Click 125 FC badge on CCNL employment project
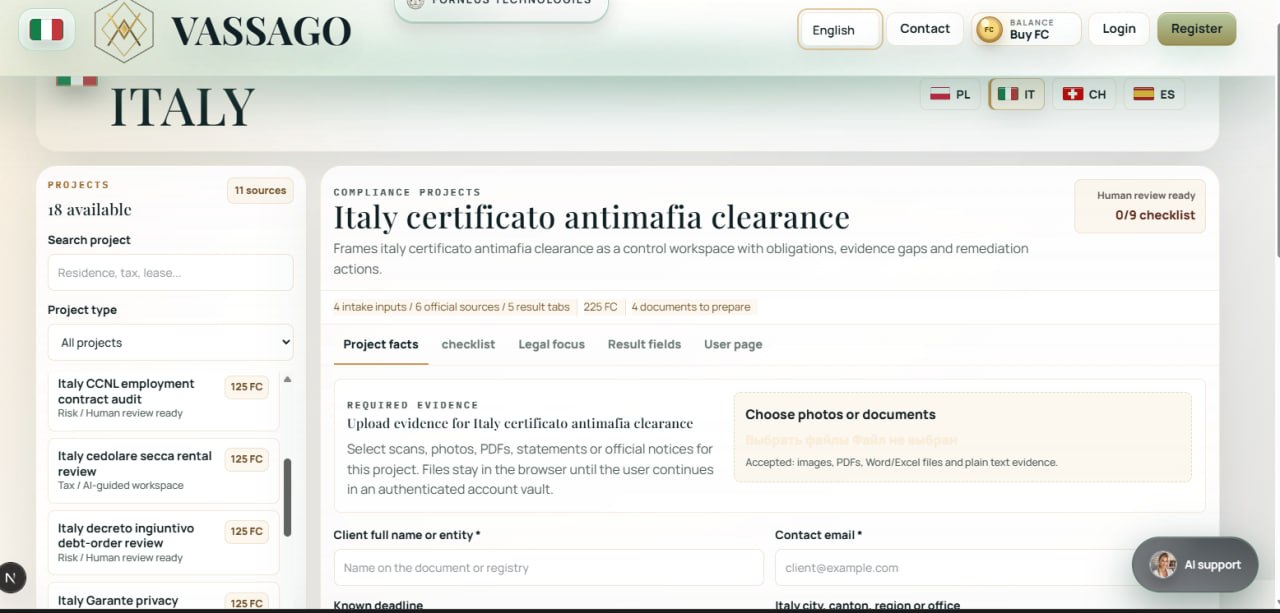1280x613 pixels. 247,387
